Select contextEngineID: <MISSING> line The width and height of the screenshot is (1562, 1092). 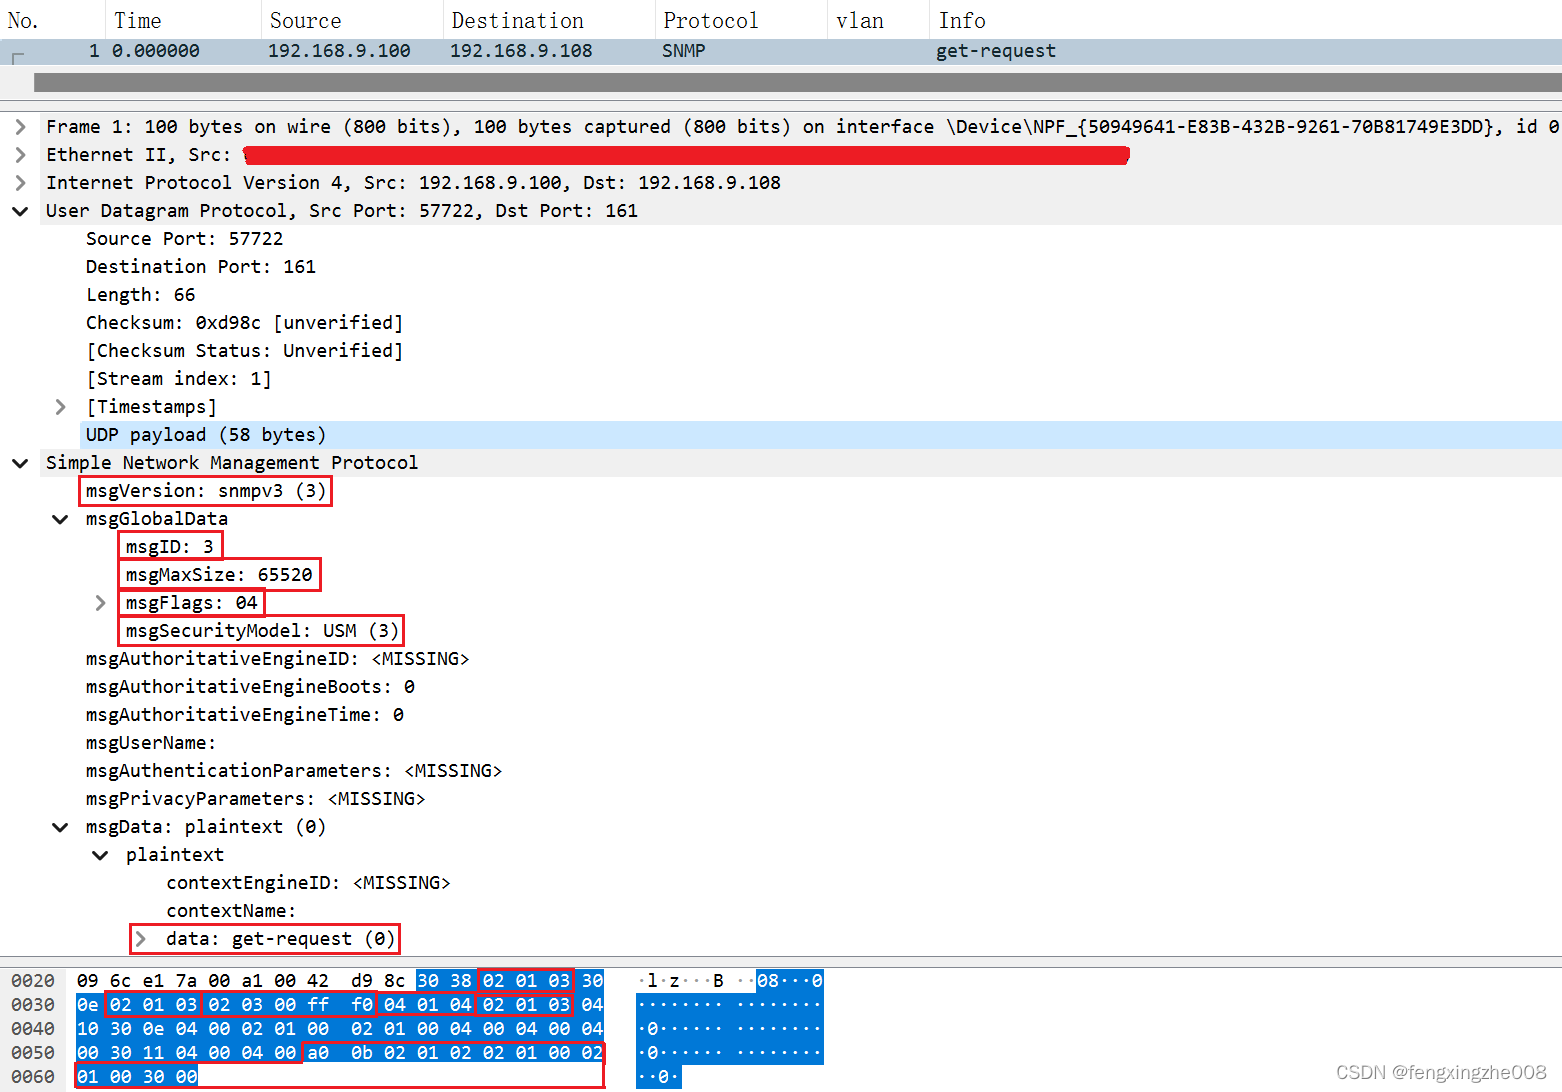click(x=308, y=883)
